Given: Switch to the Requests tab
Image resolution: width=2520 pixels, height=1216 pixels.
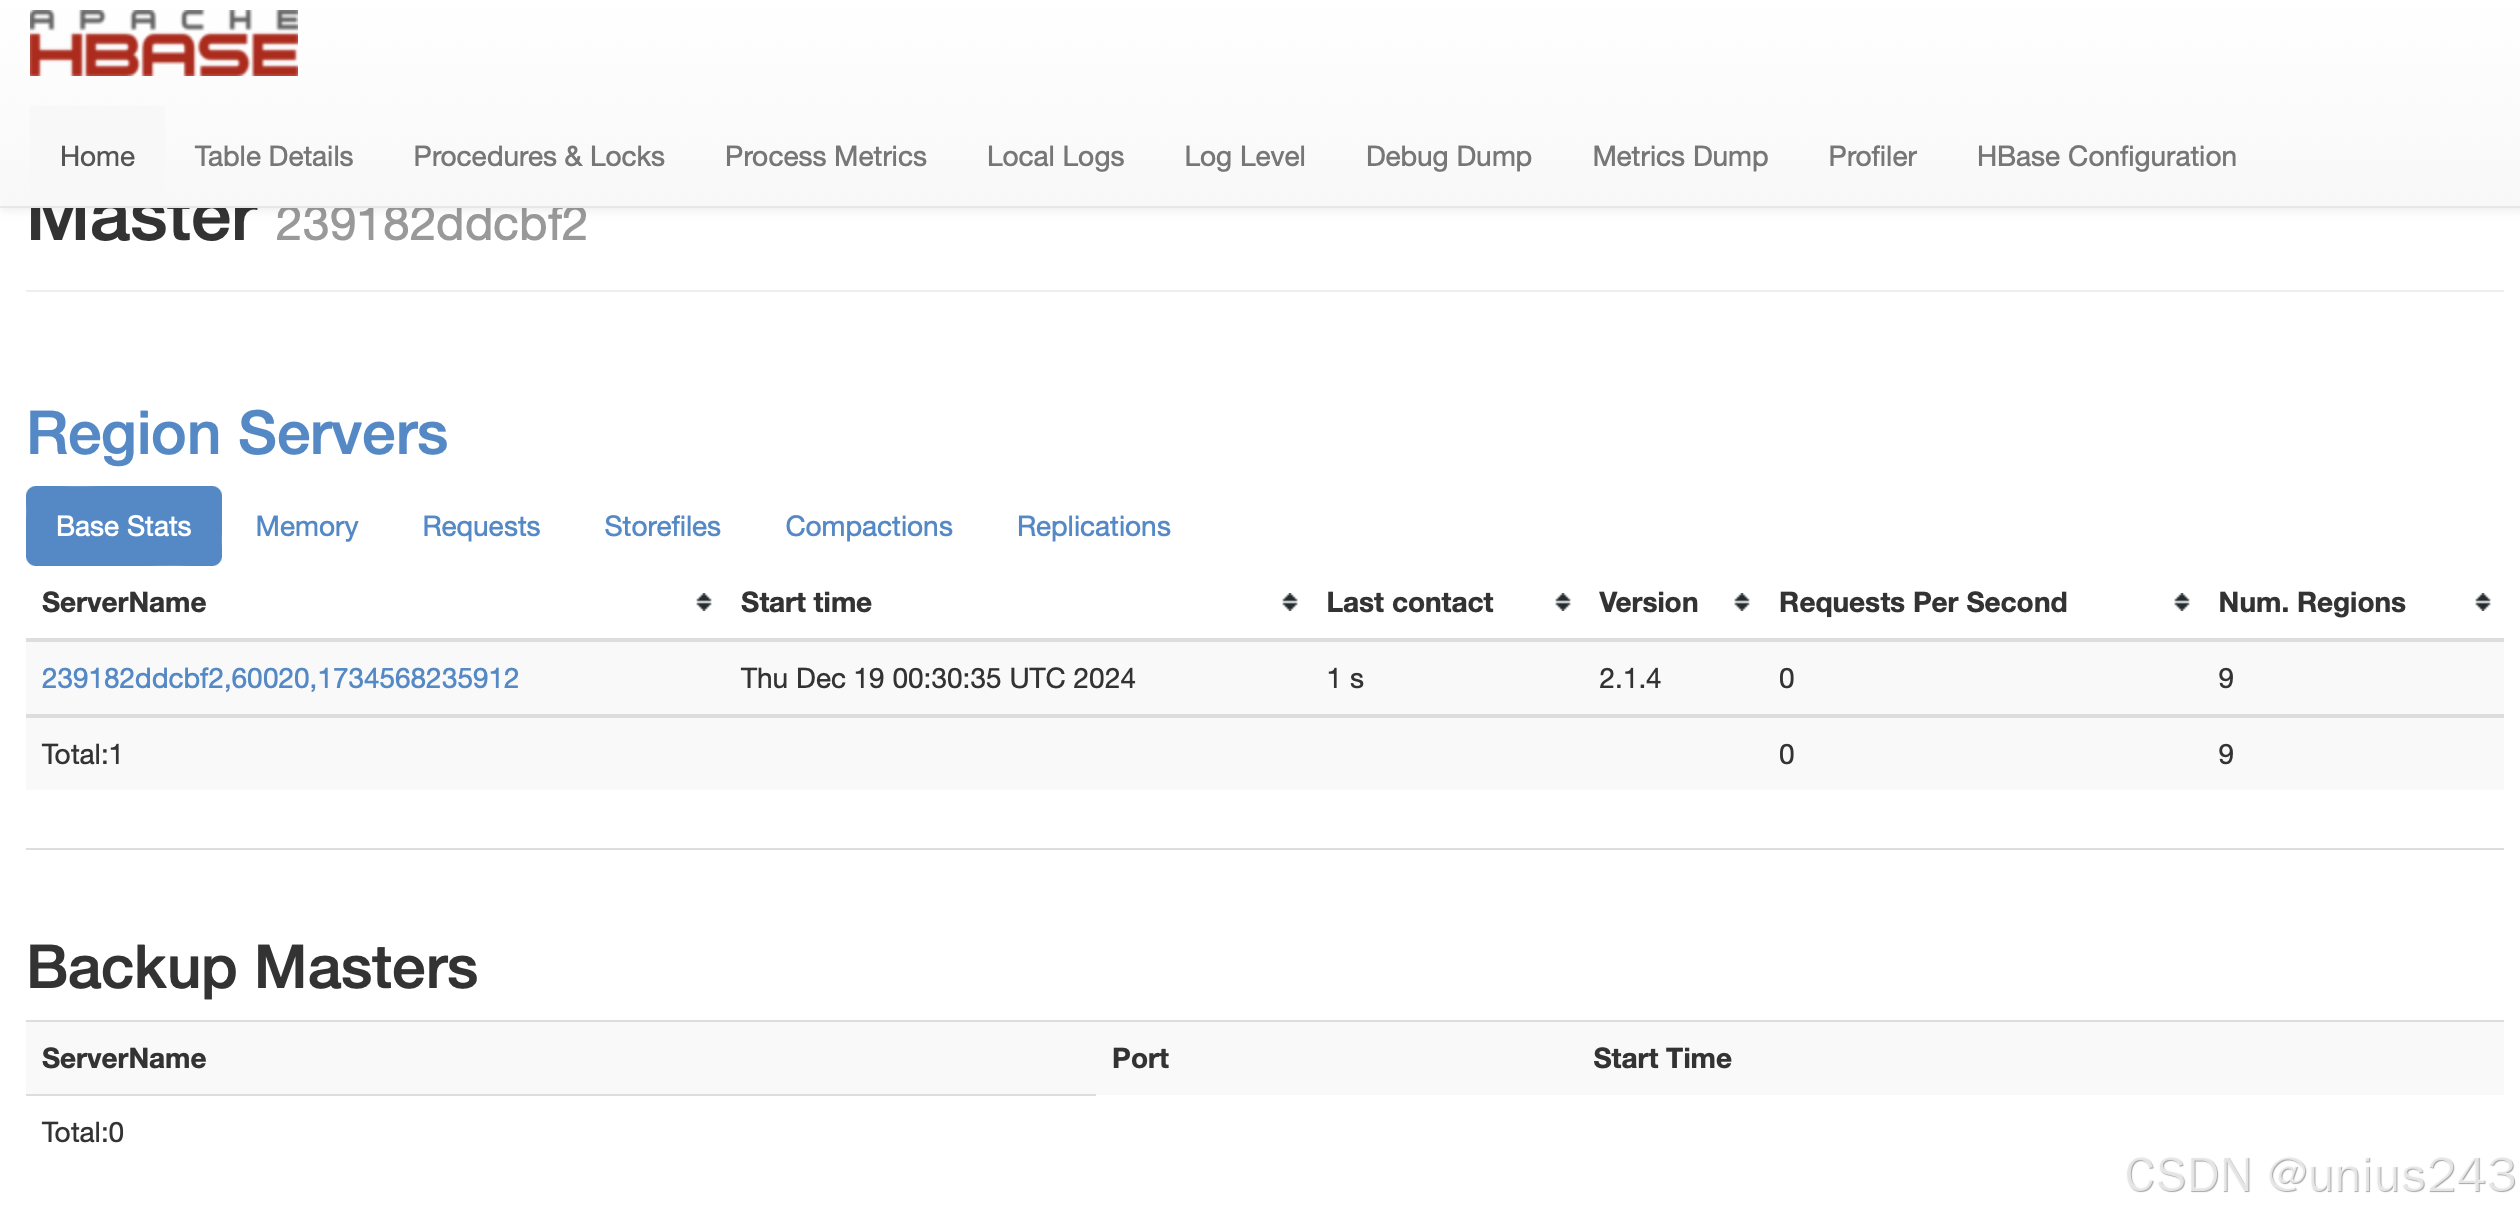Looking at the screenshot, I should point(480,527).
